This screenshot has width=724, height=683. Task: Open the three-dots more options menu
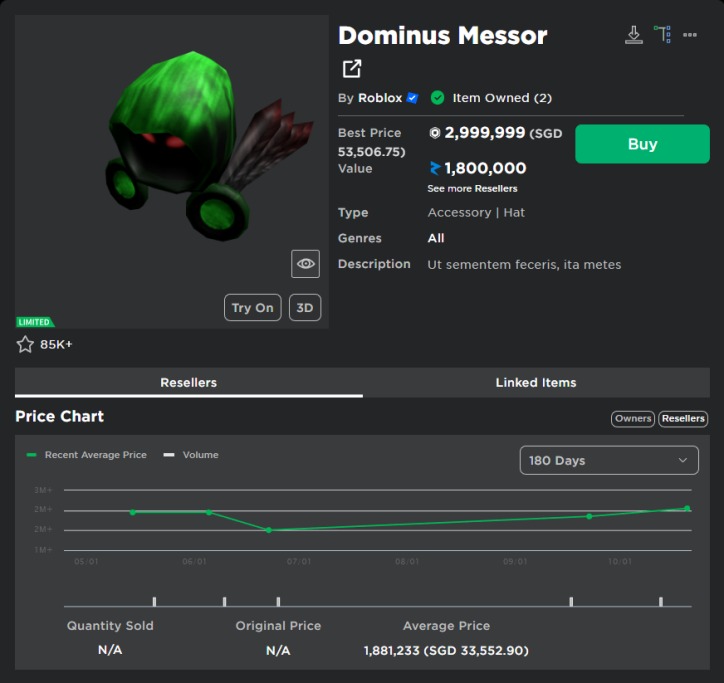[x=690, y=35]
